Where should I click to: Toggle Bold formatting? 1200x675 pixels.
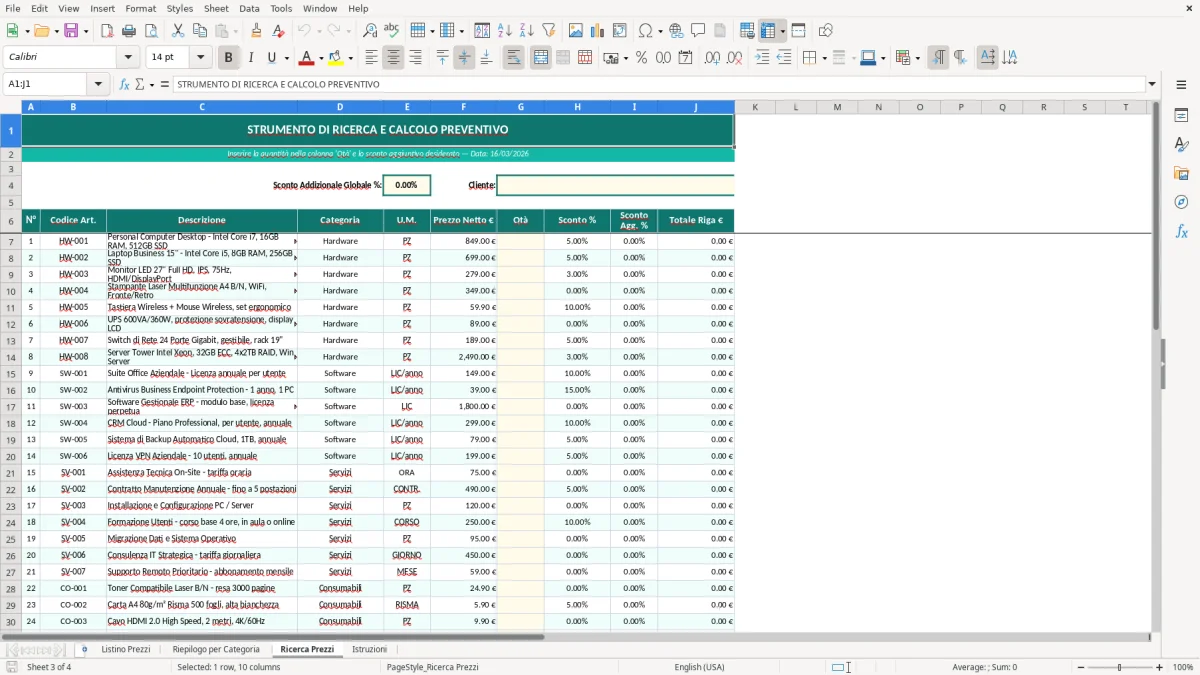click(x=229, y=58)
